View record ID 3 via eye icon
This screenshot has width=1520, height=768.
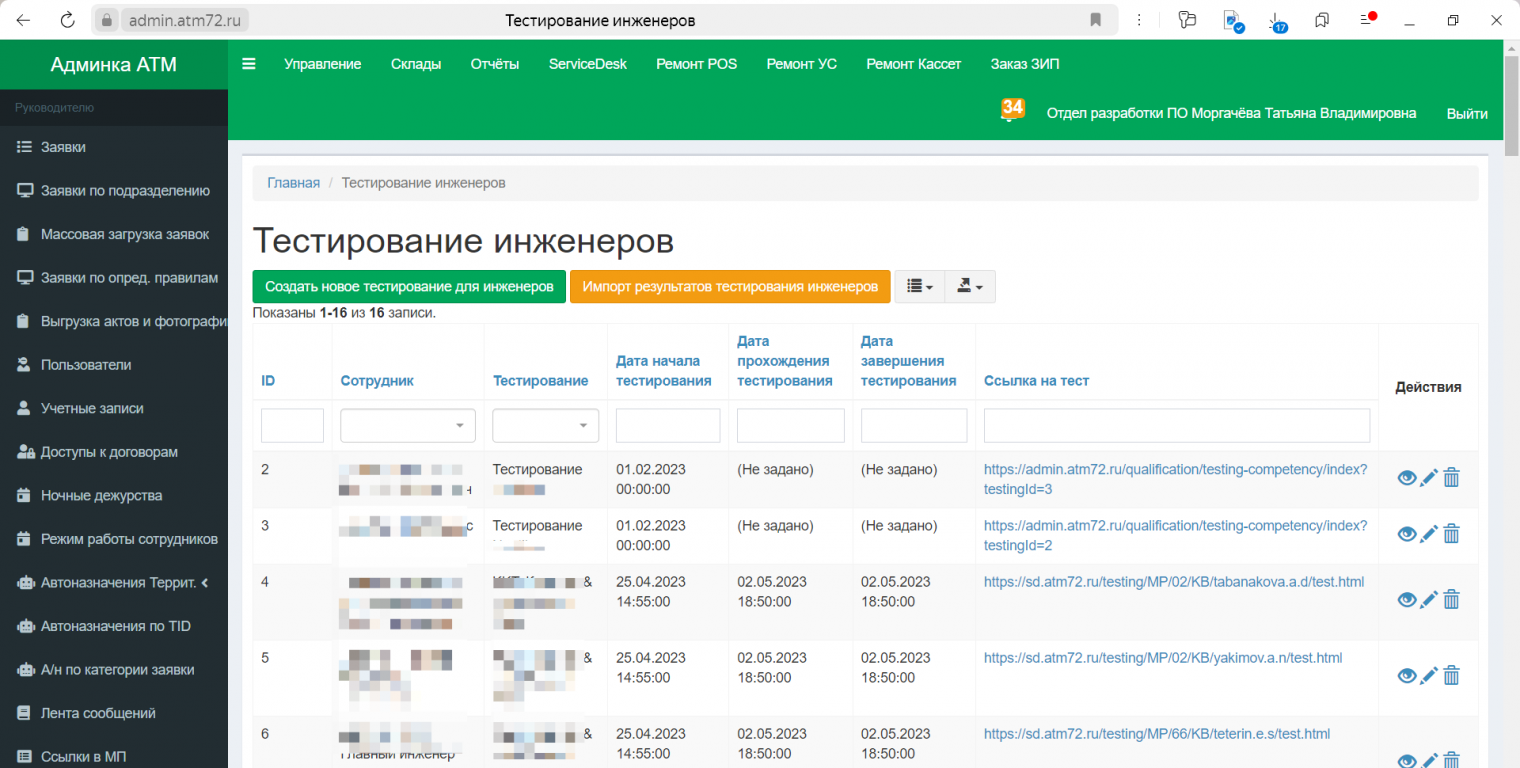coord(1406,534)
